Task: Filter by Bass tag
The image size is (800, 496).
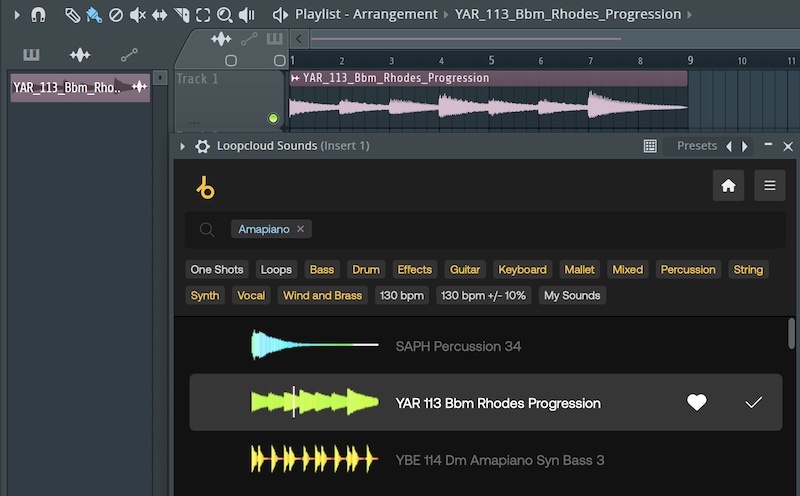Action: [x=322, y=269]
